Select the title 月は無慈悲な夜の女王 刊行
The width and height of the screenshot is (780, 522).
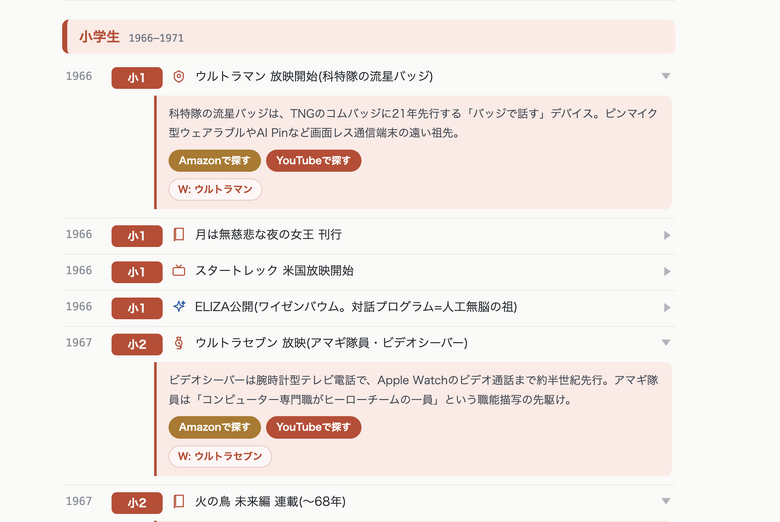(268, 234)
